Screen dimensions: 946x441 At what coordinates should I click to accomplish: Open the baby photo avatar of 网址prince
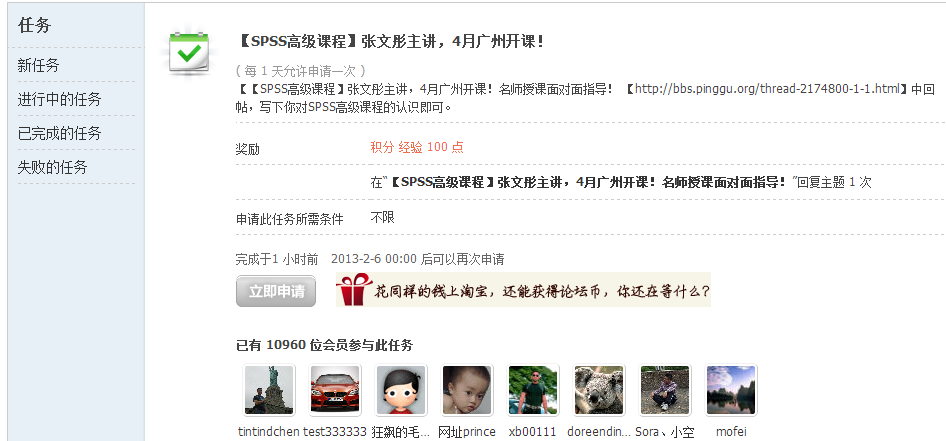(x=466, y=390)
